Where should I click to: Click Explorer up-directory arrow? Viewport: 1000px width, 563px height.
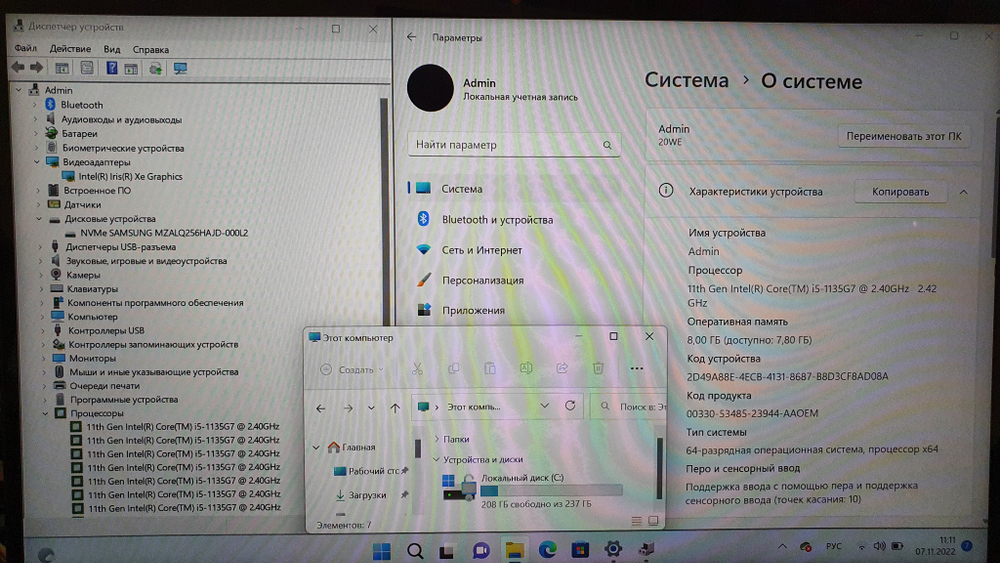[395, 407]
